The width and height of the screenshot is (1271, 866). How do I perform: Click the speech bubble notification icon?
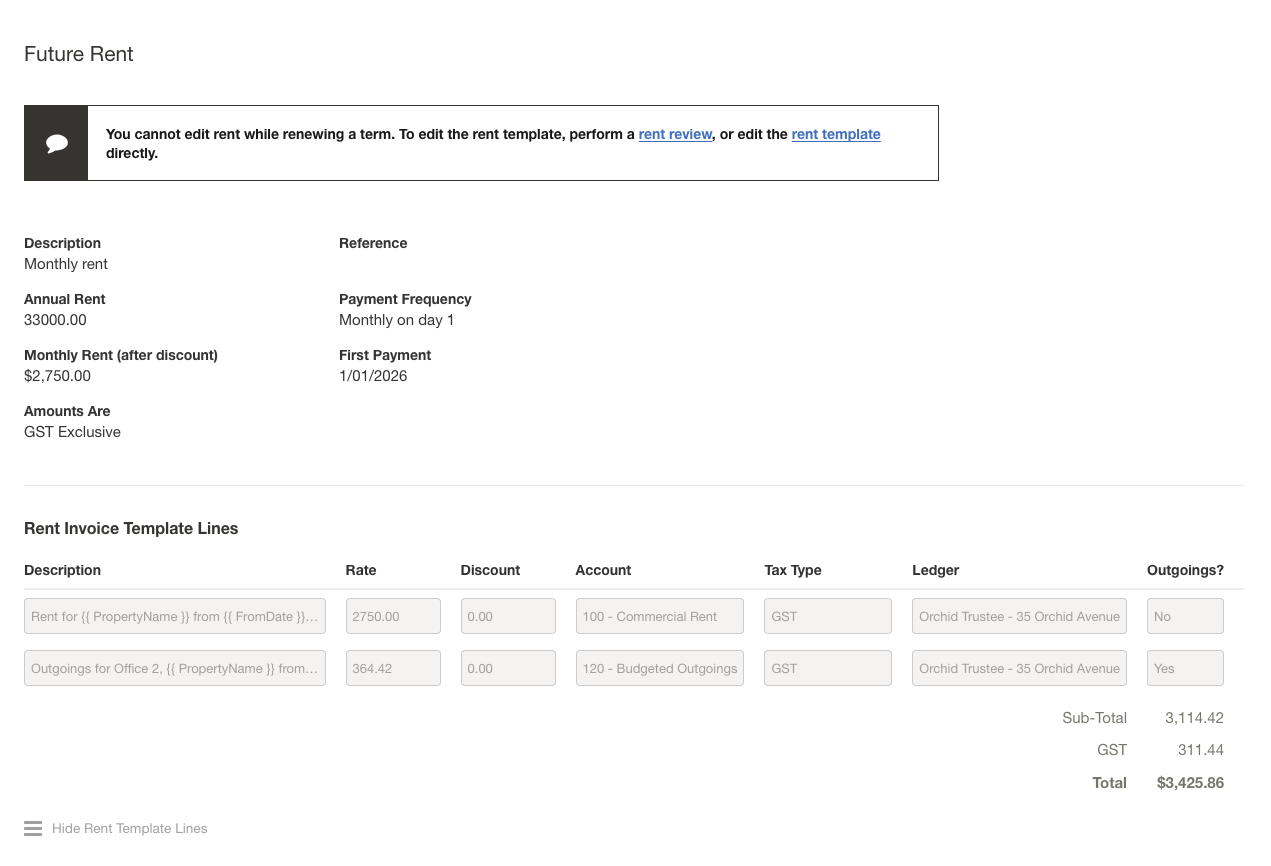click(55, 142)
